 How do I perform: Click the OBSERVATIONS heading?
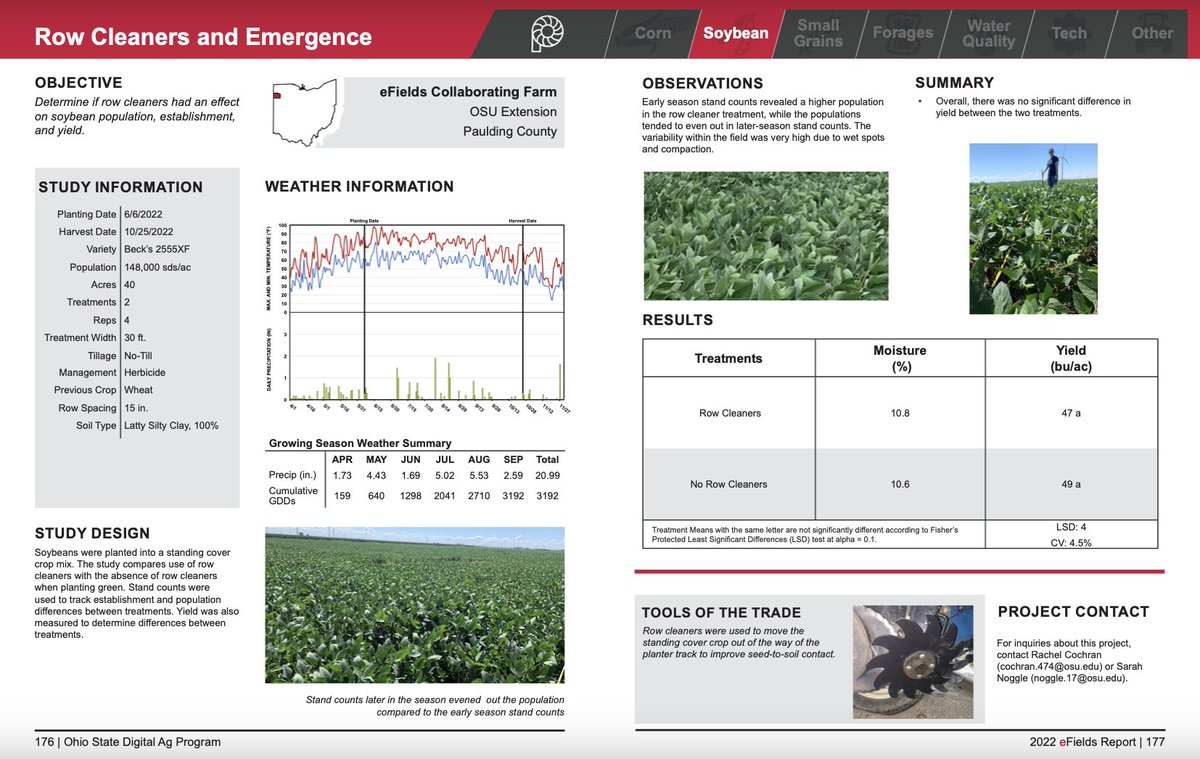[x=702, y=83]
